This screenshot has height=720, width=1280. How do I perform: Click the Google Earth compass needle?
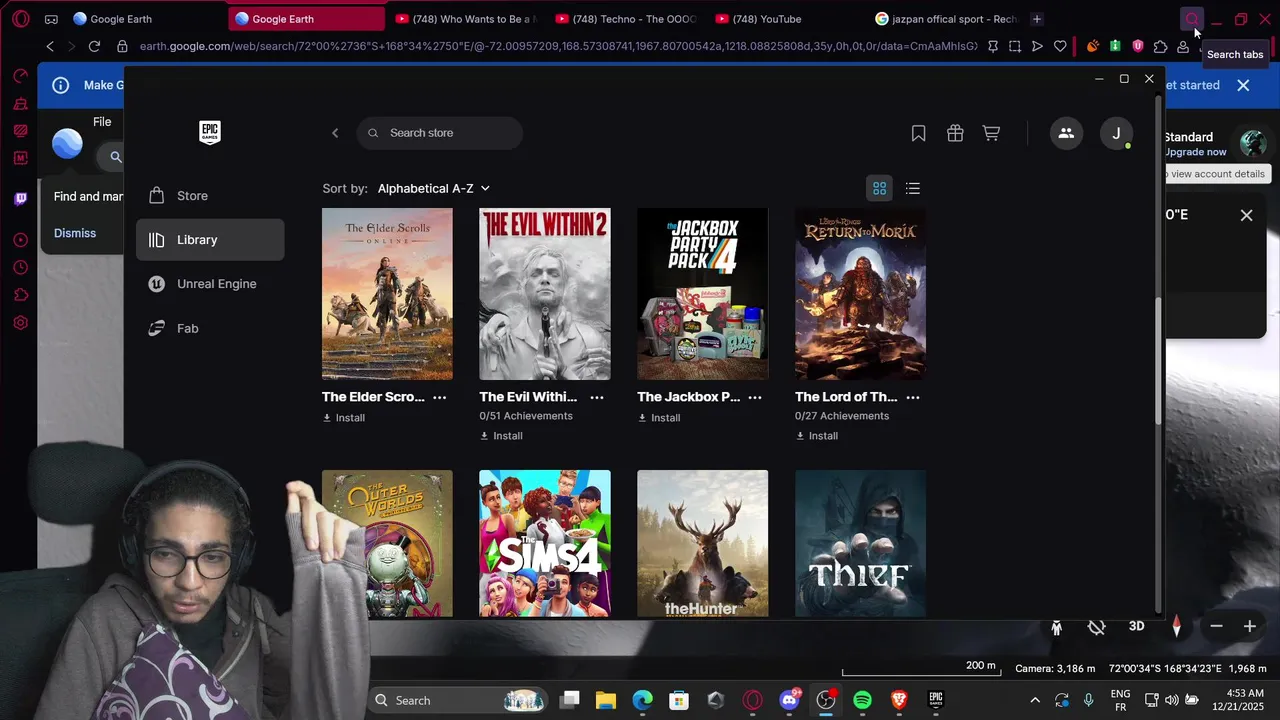1176,626
